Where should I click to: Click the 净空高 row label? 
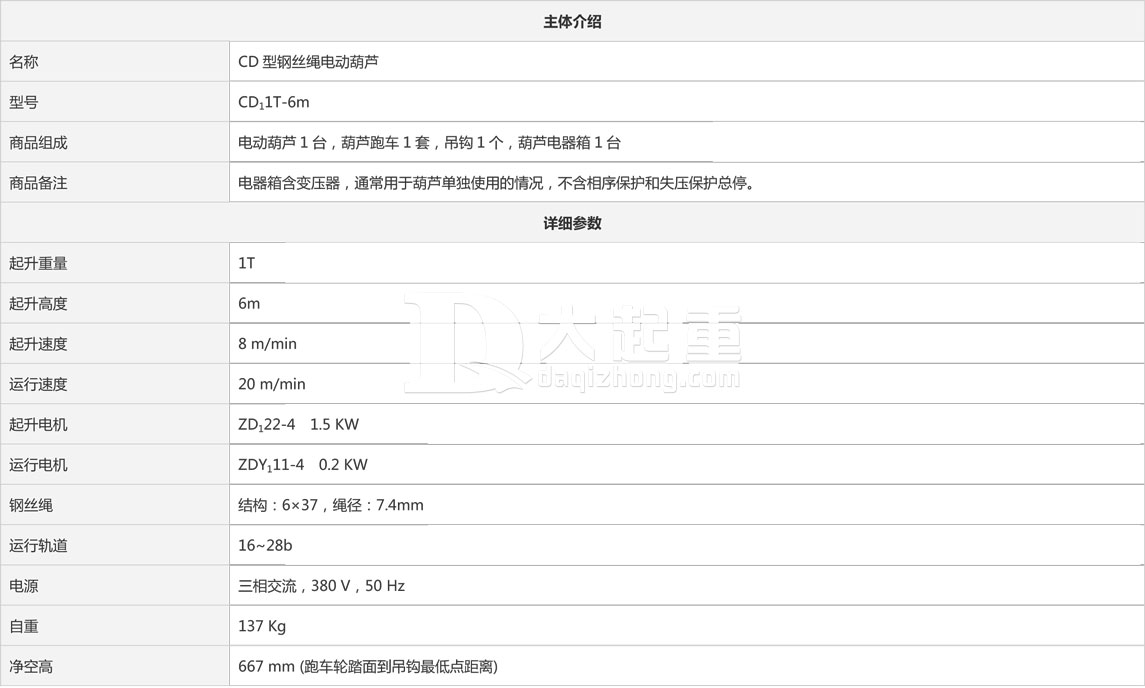(x=31, y=667)
